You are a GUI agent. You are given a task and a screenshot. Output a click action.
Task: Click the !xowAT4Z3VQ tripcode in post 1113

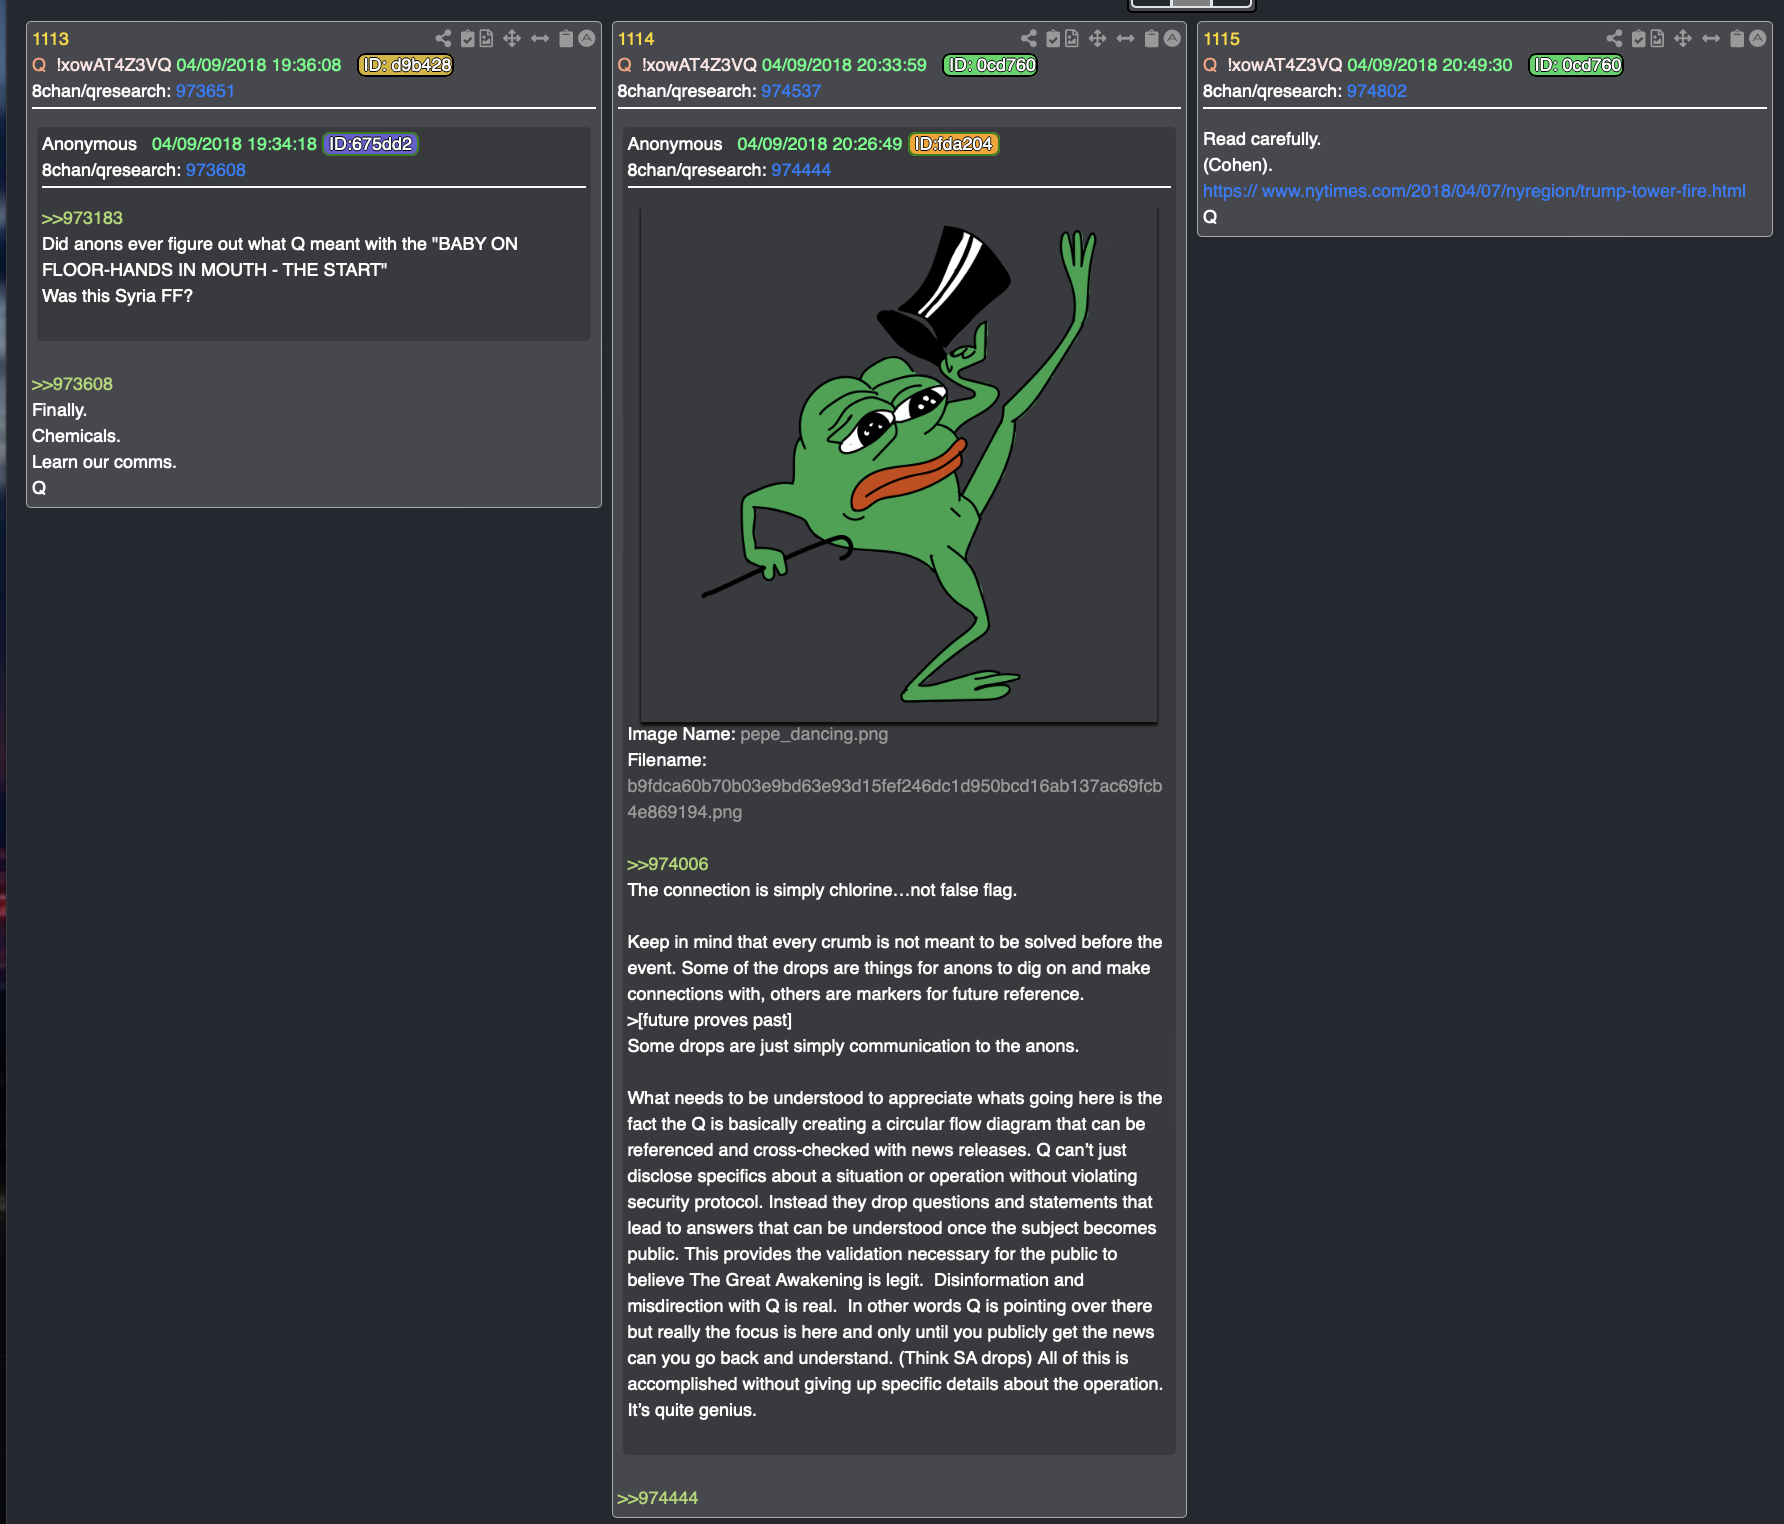tap(114, 65)
